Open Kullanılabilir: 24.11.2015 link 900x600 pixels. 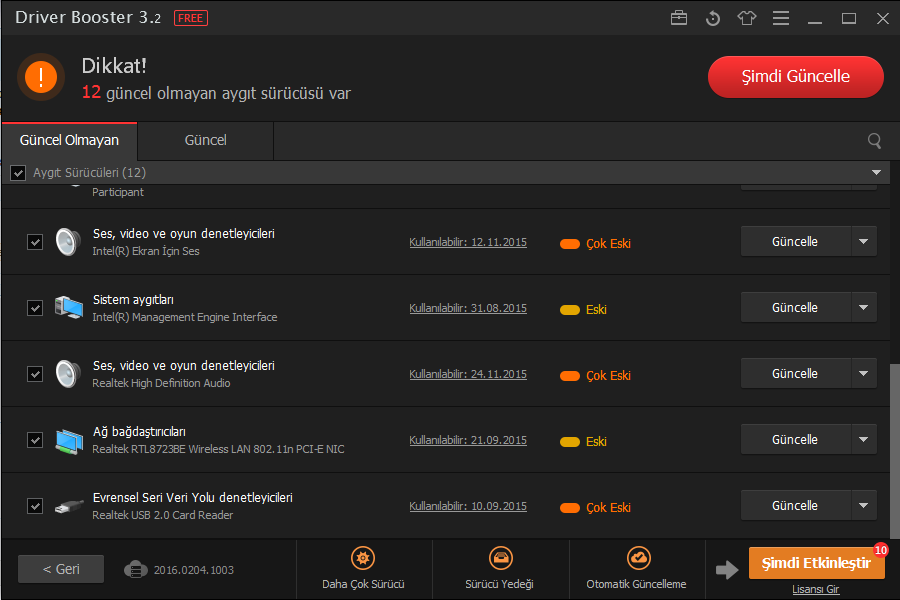[x=468, y=374]
